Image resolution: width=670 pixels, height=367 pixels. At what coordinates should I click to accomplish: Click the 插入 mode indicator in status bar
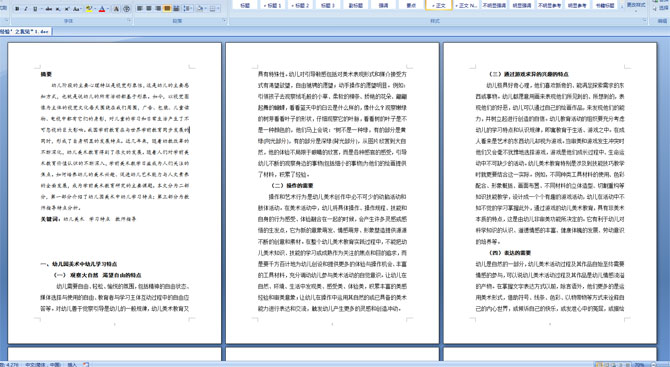(72, 364)
